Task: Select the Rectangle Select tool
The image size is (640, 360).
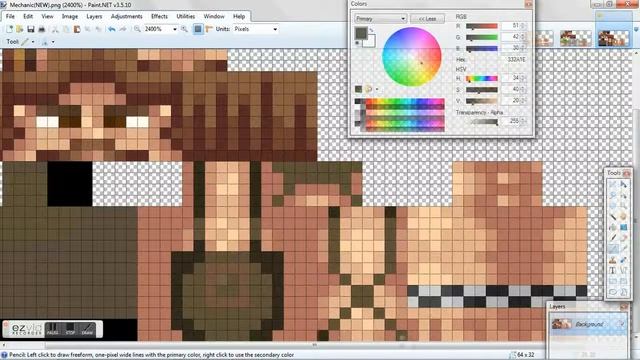Action: 612,185
